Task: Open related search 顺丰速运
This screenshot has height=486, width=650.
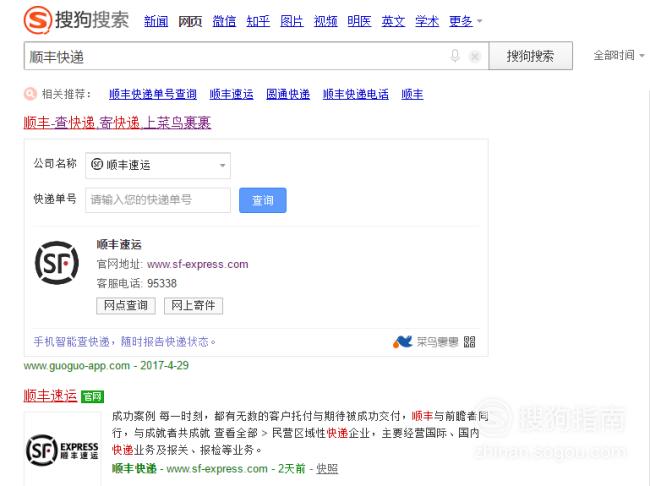Action: [231, 94]
